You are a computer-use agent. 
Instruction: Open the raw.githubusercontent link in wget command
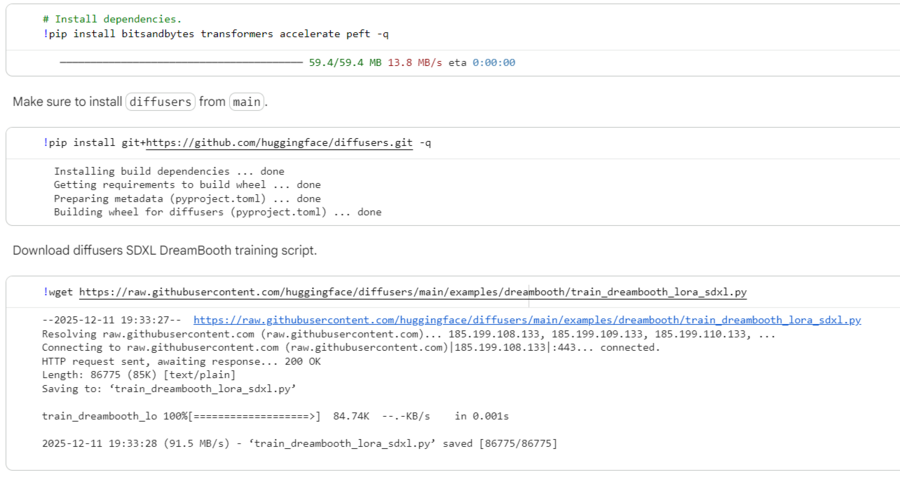tap(413, 292)
